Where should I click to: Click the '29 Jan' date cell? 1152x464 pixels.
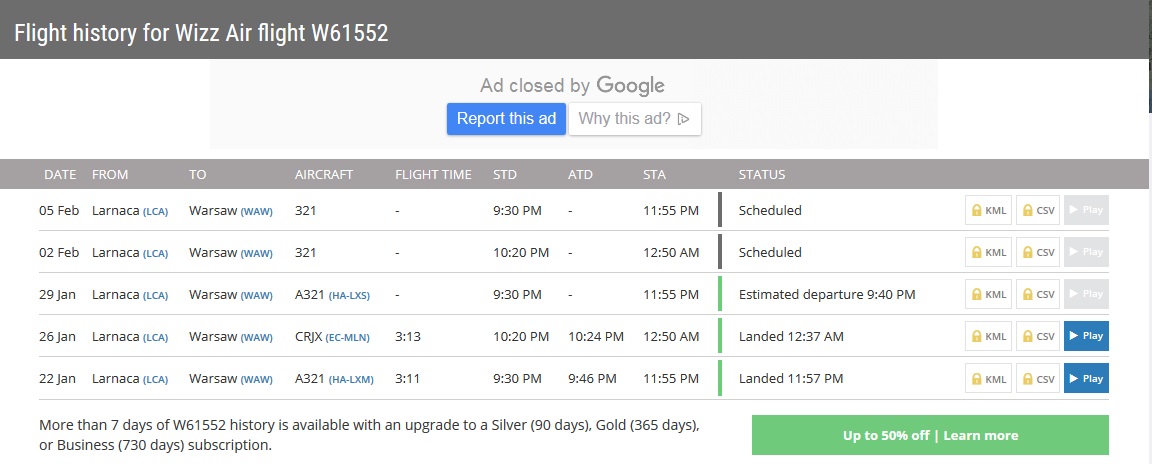click(57, 294)
